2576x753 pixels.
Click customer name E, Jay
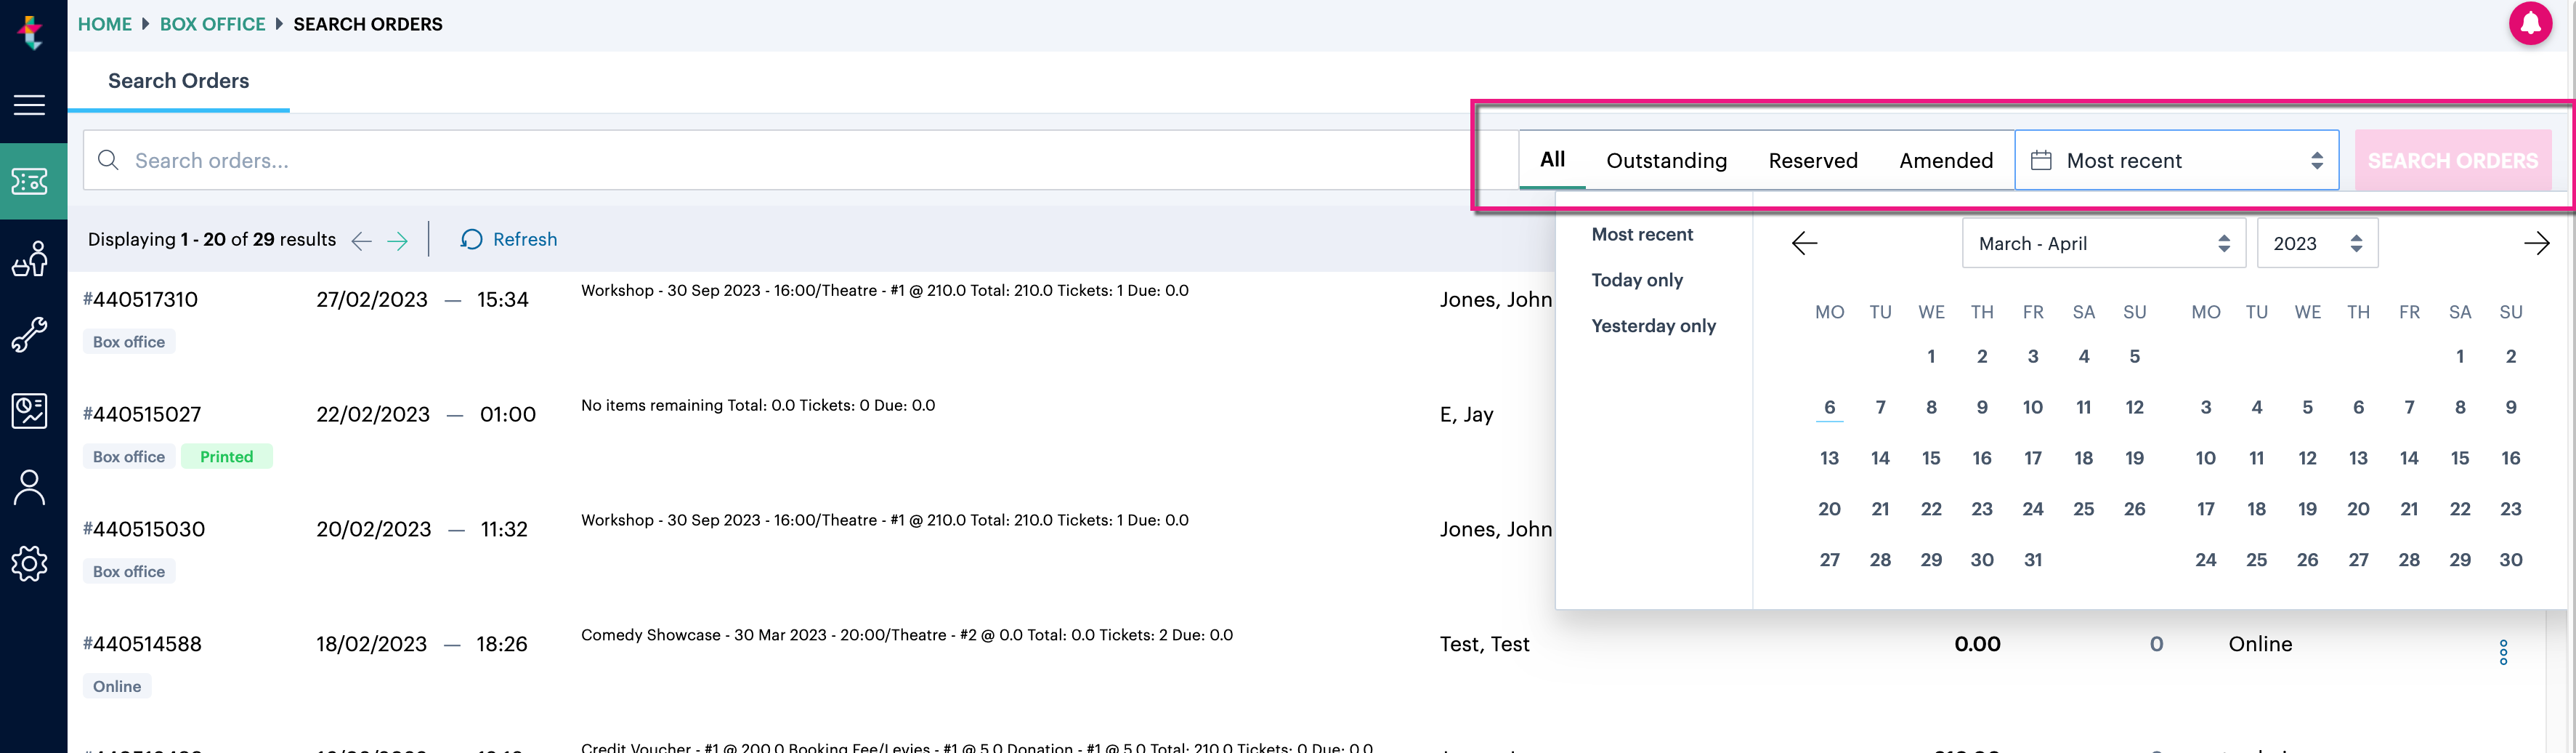coord(1466,414)
